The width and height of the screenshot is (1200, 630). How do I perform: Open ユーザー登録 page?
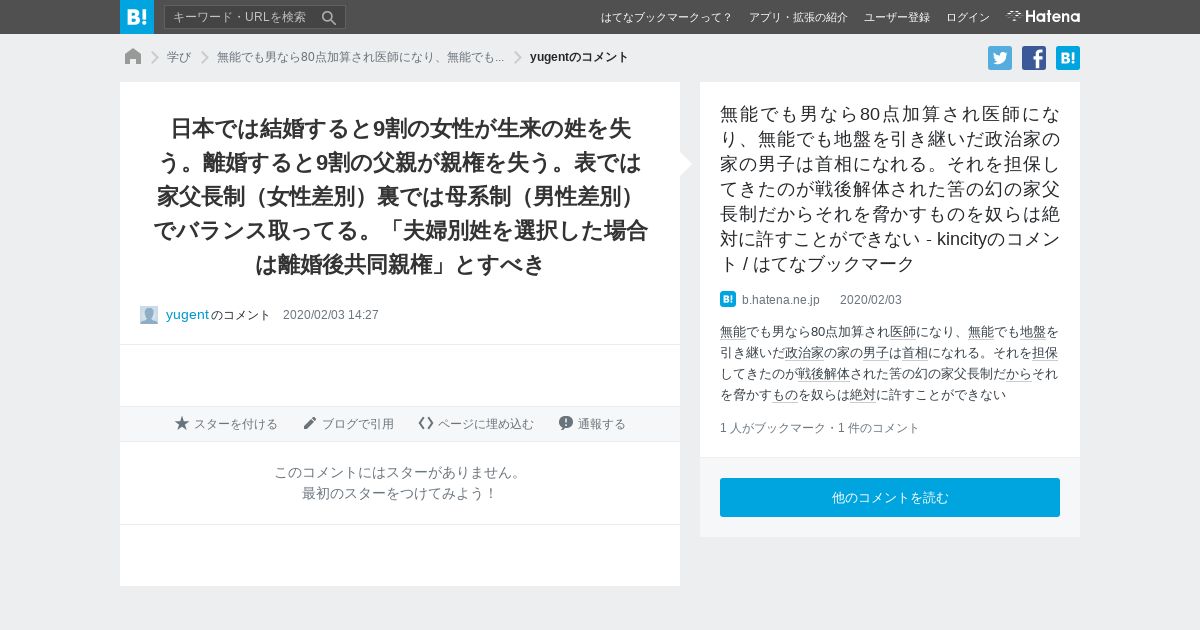click(897, 17)
